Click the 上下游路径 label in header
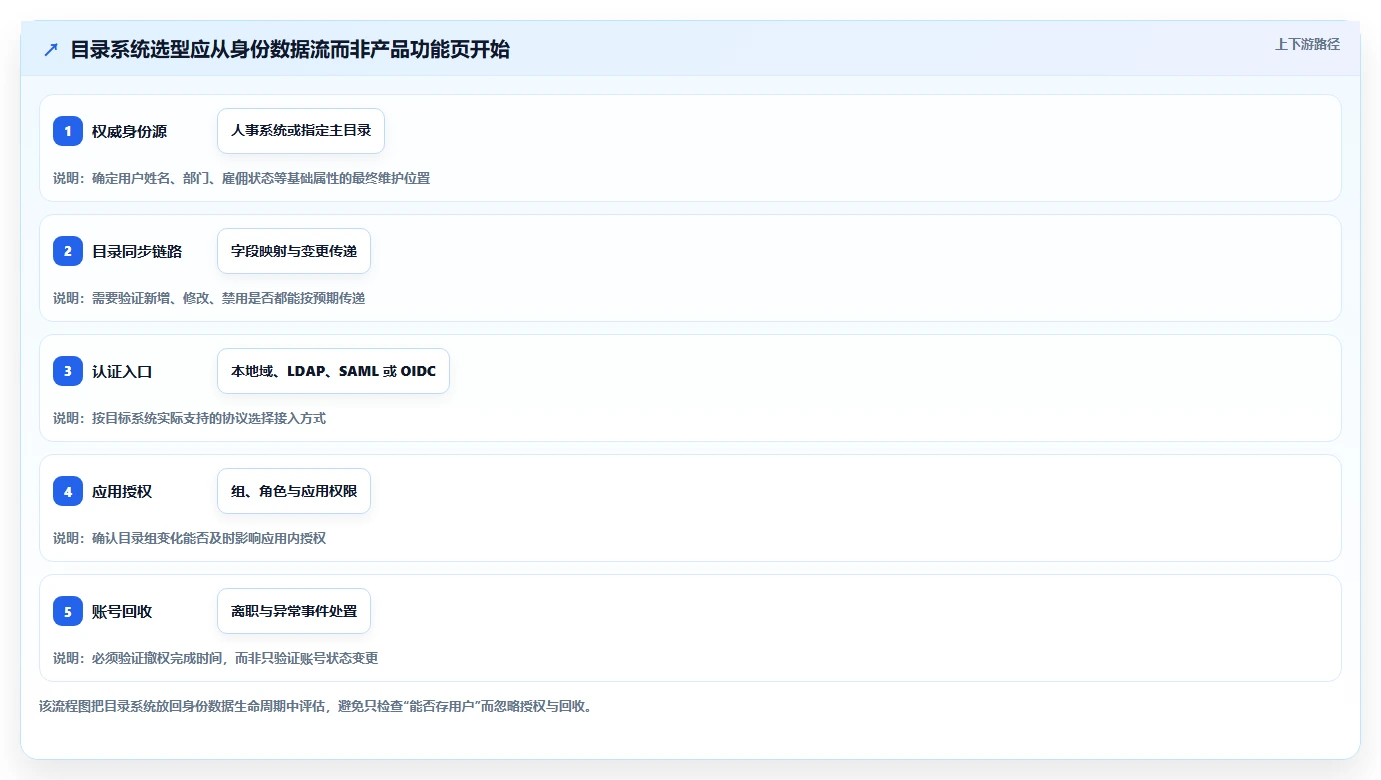 pyautogui.click(x=1307, y=44)
